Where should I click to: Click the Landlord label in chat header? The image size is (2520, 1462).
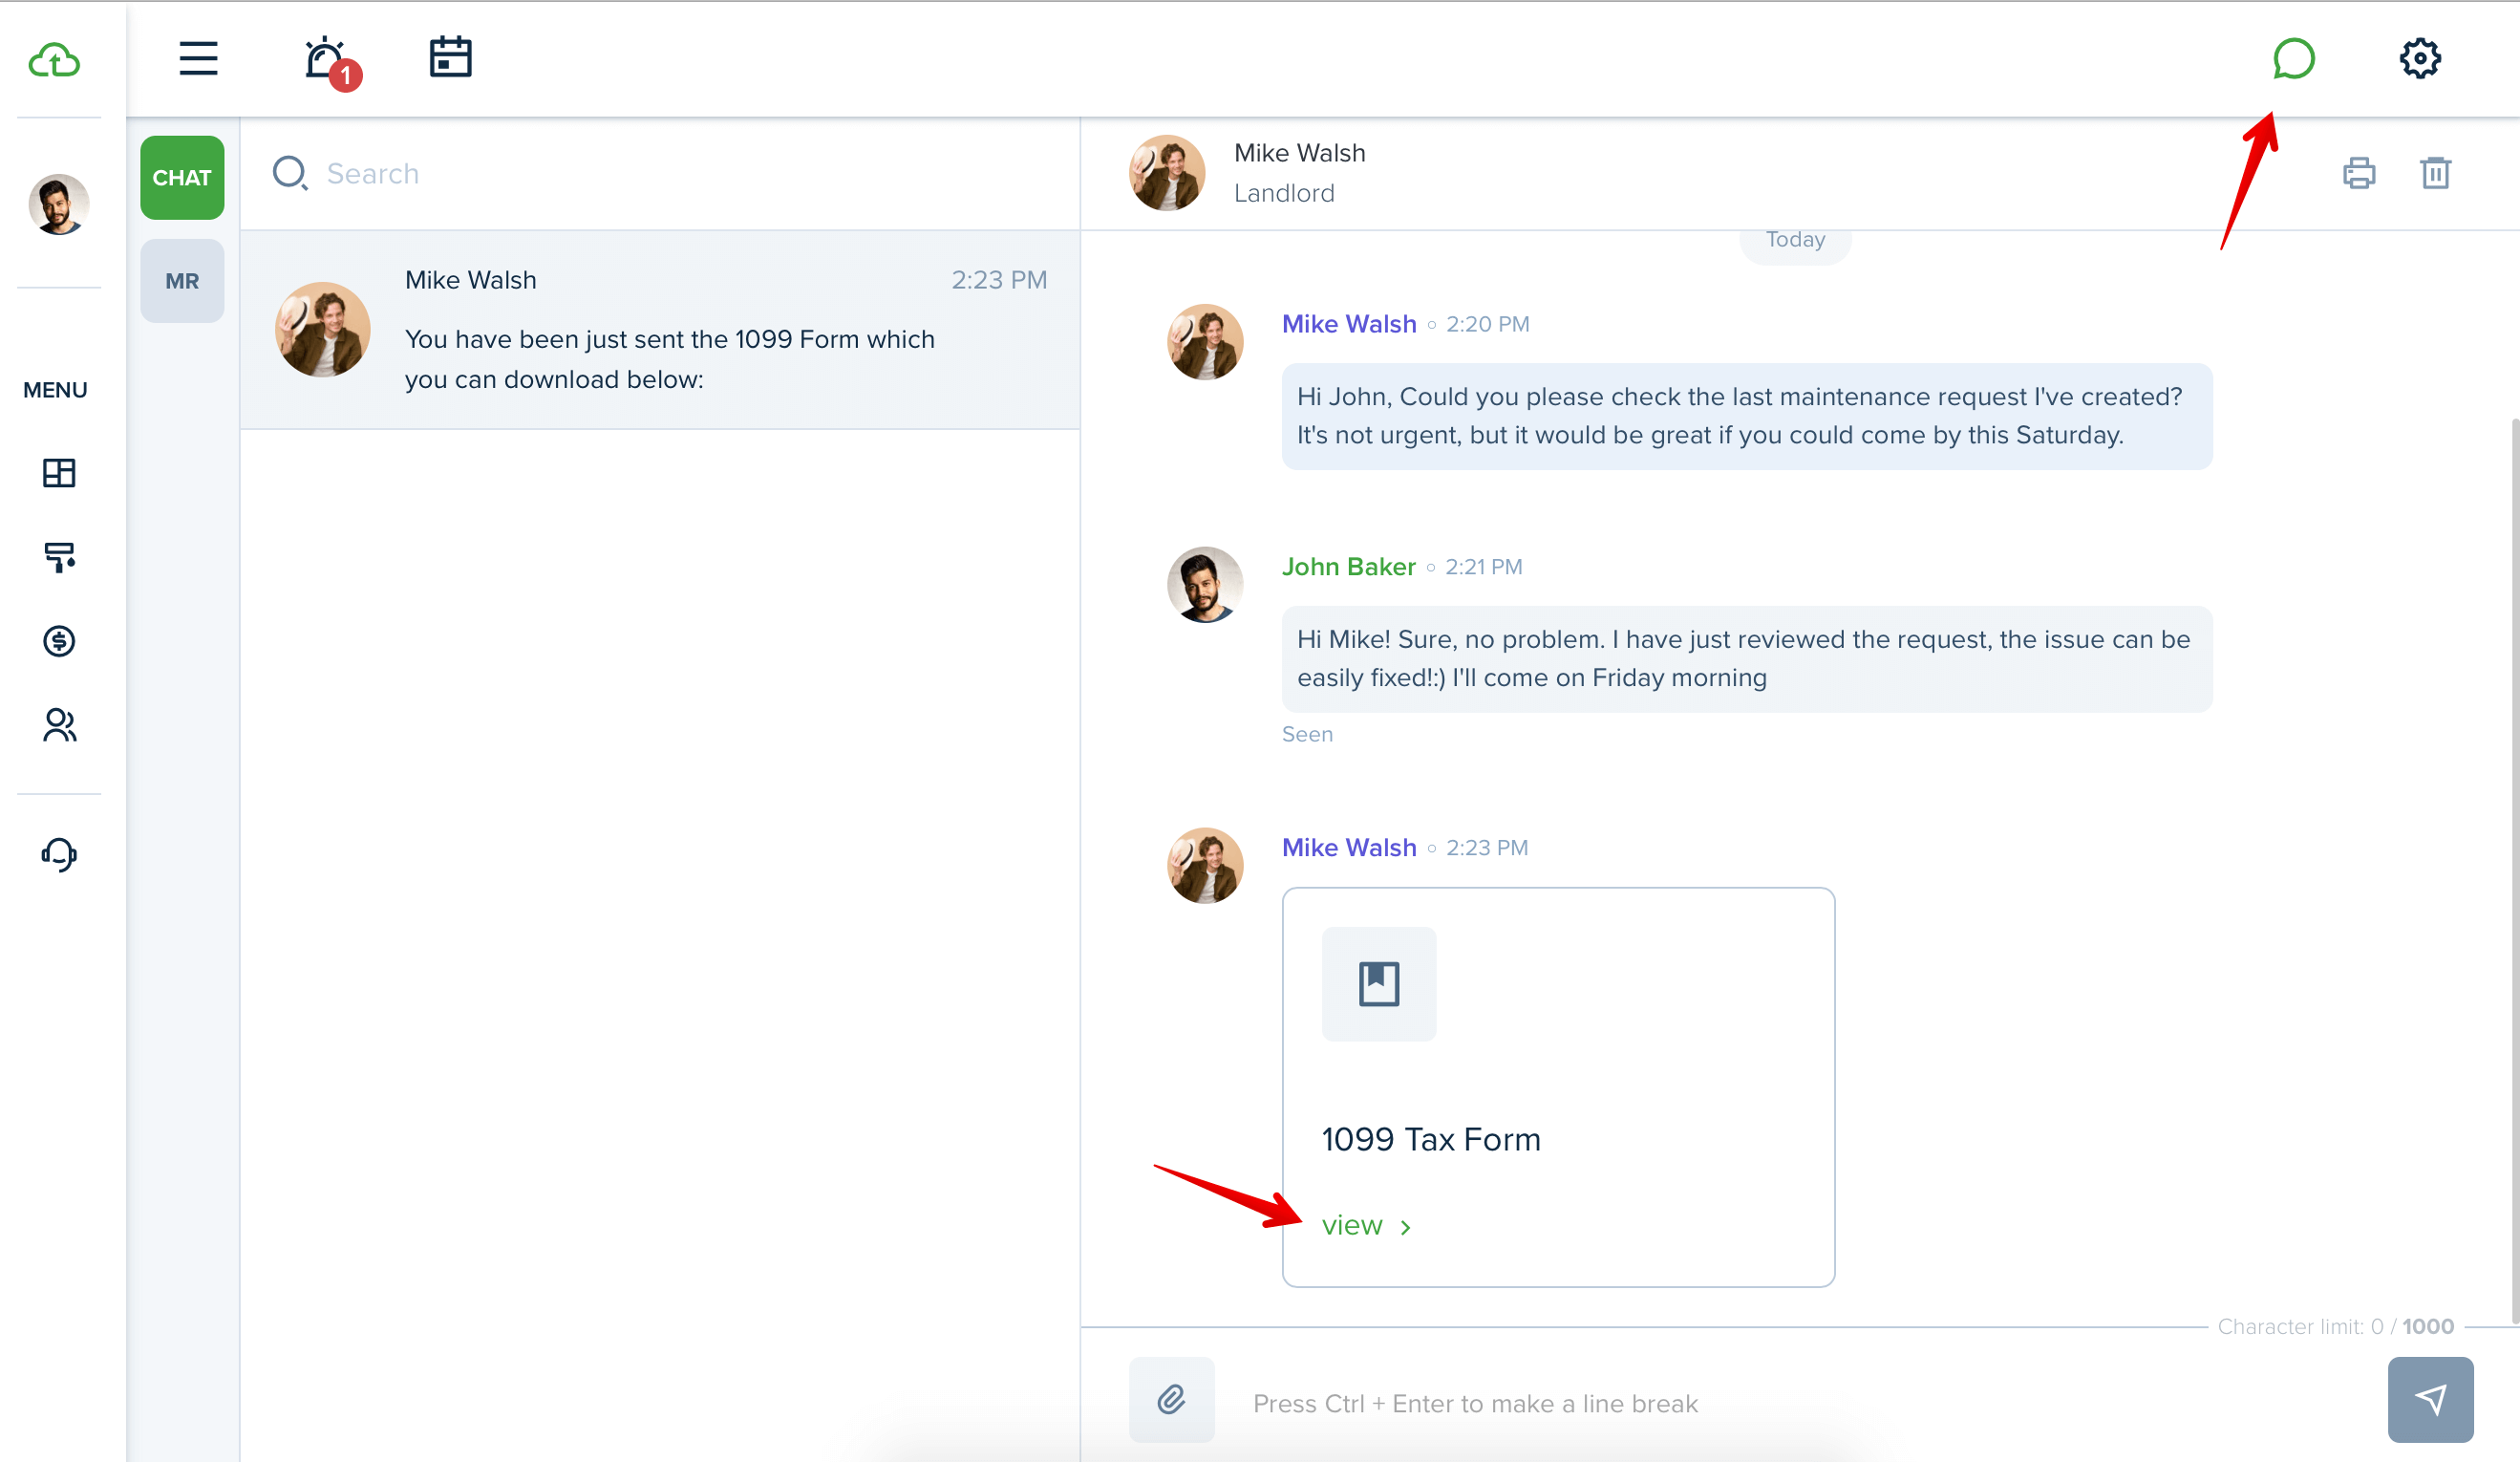pos(1284,193)
